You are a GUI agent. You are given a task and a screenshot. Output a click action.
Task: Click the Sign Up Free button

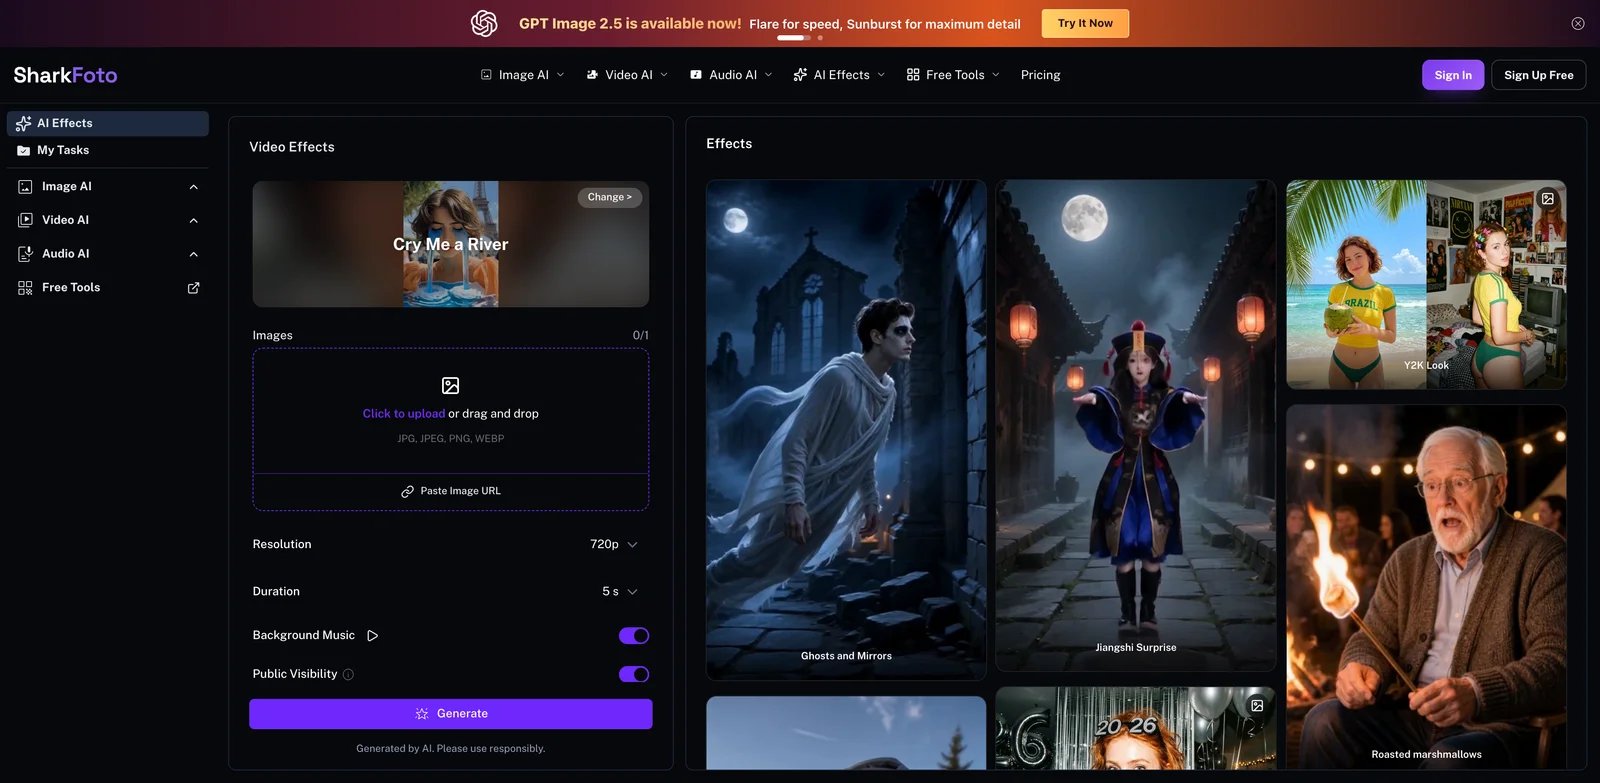(1538, 75)
